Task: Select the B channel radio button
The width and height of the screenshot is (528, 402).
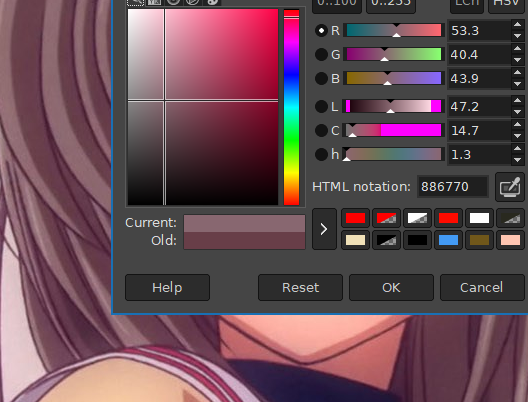Action: click(321, 78)
